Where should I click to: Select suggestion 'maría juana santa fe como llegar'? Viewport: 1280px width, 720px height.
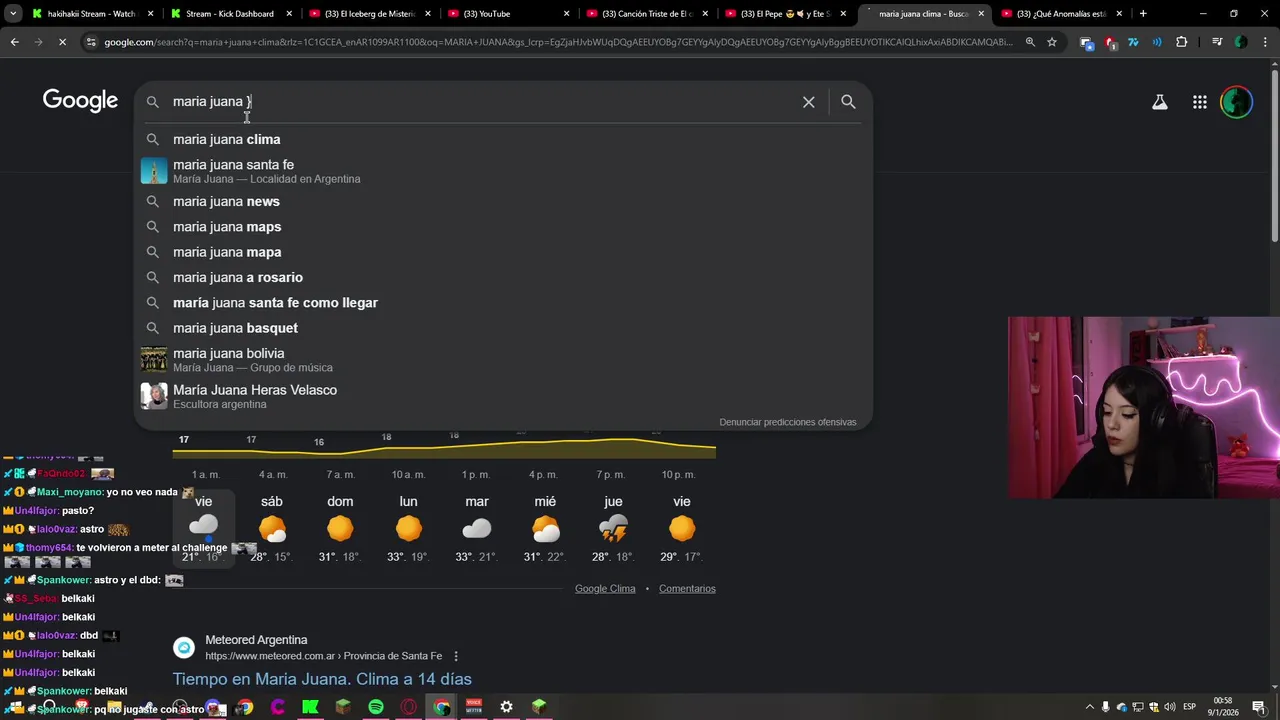tap(503, 303)
